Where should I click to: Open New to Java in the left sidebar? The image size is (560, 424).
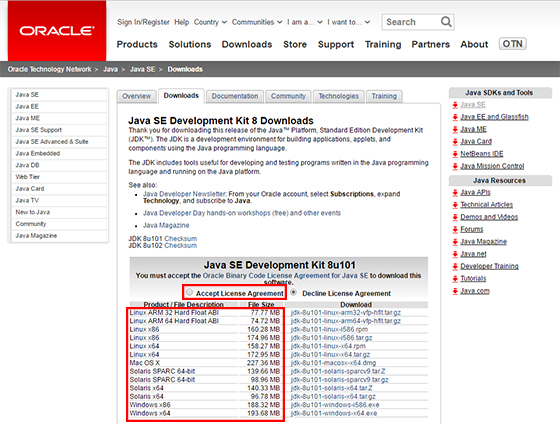coord(59,212)
